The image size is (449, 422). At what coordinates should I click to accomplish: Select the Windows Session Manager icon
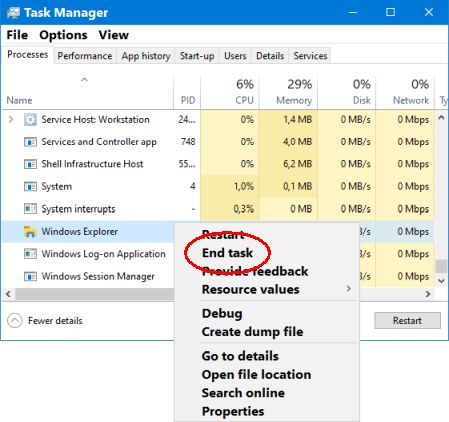coord(30,276)
